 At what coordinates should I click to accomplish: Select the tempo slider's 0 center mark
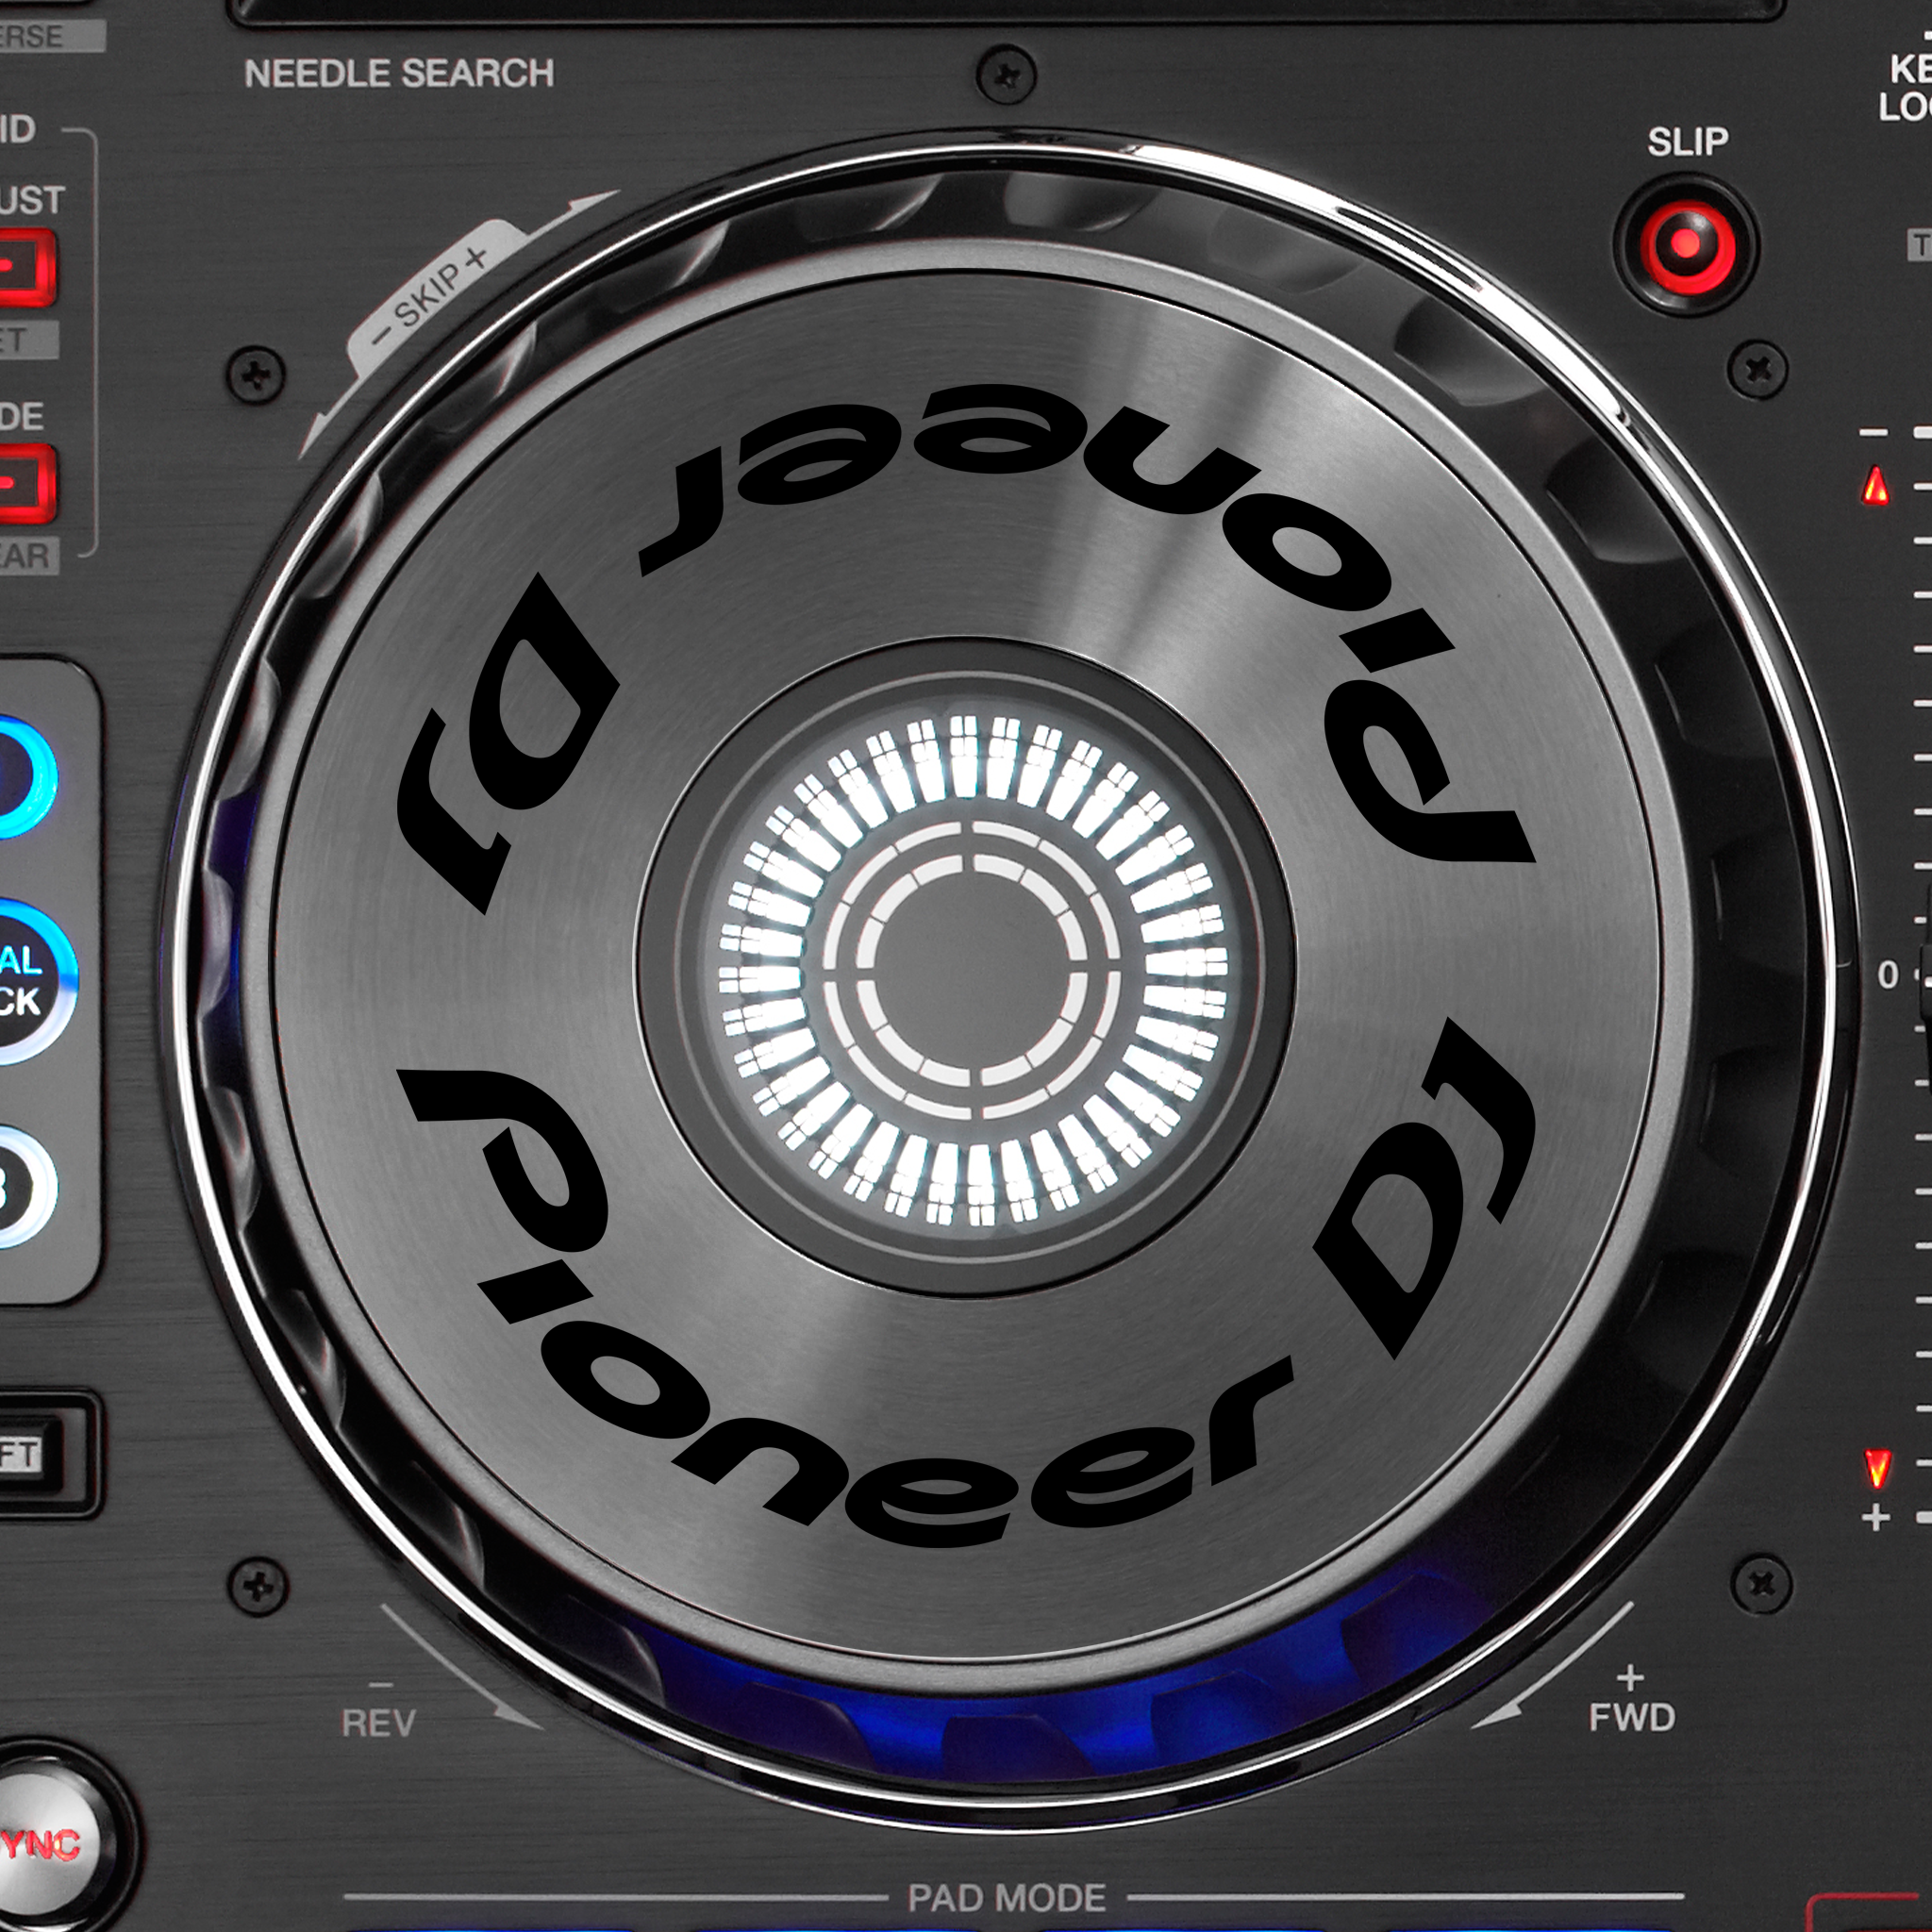pos(1888,974)
